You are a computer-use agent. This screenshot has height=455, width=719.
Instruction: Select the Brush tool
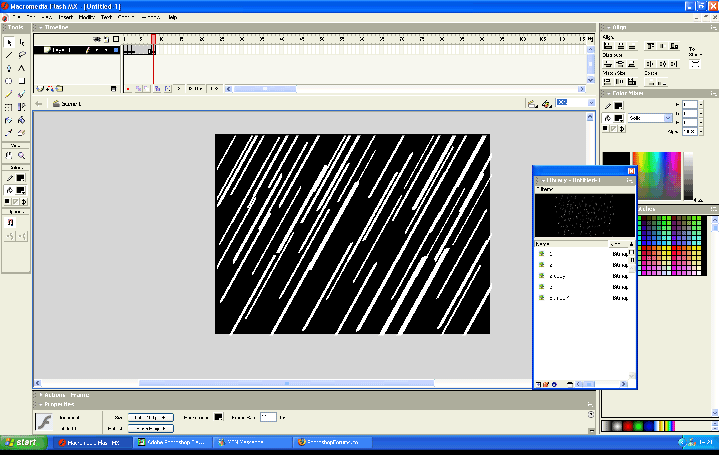pos(22,94)
